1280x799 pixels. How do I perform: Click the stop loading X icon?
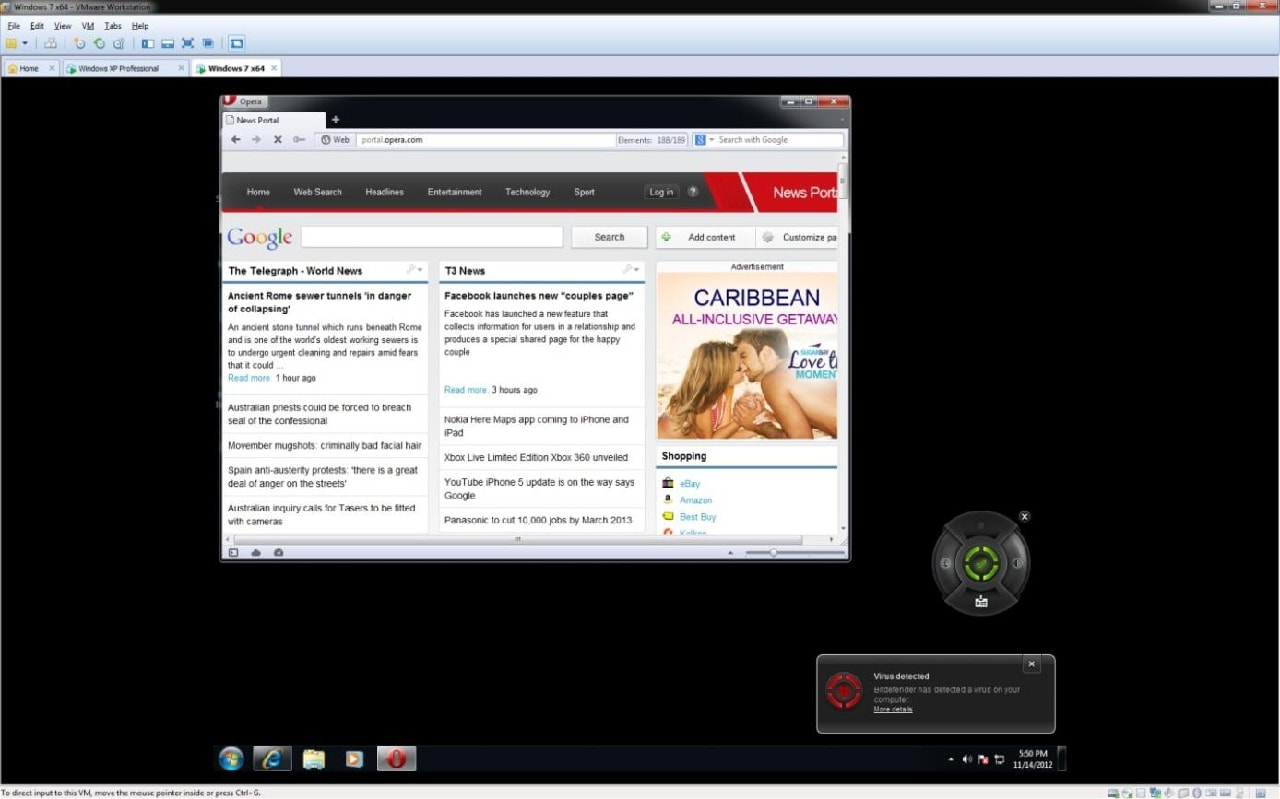278,140
